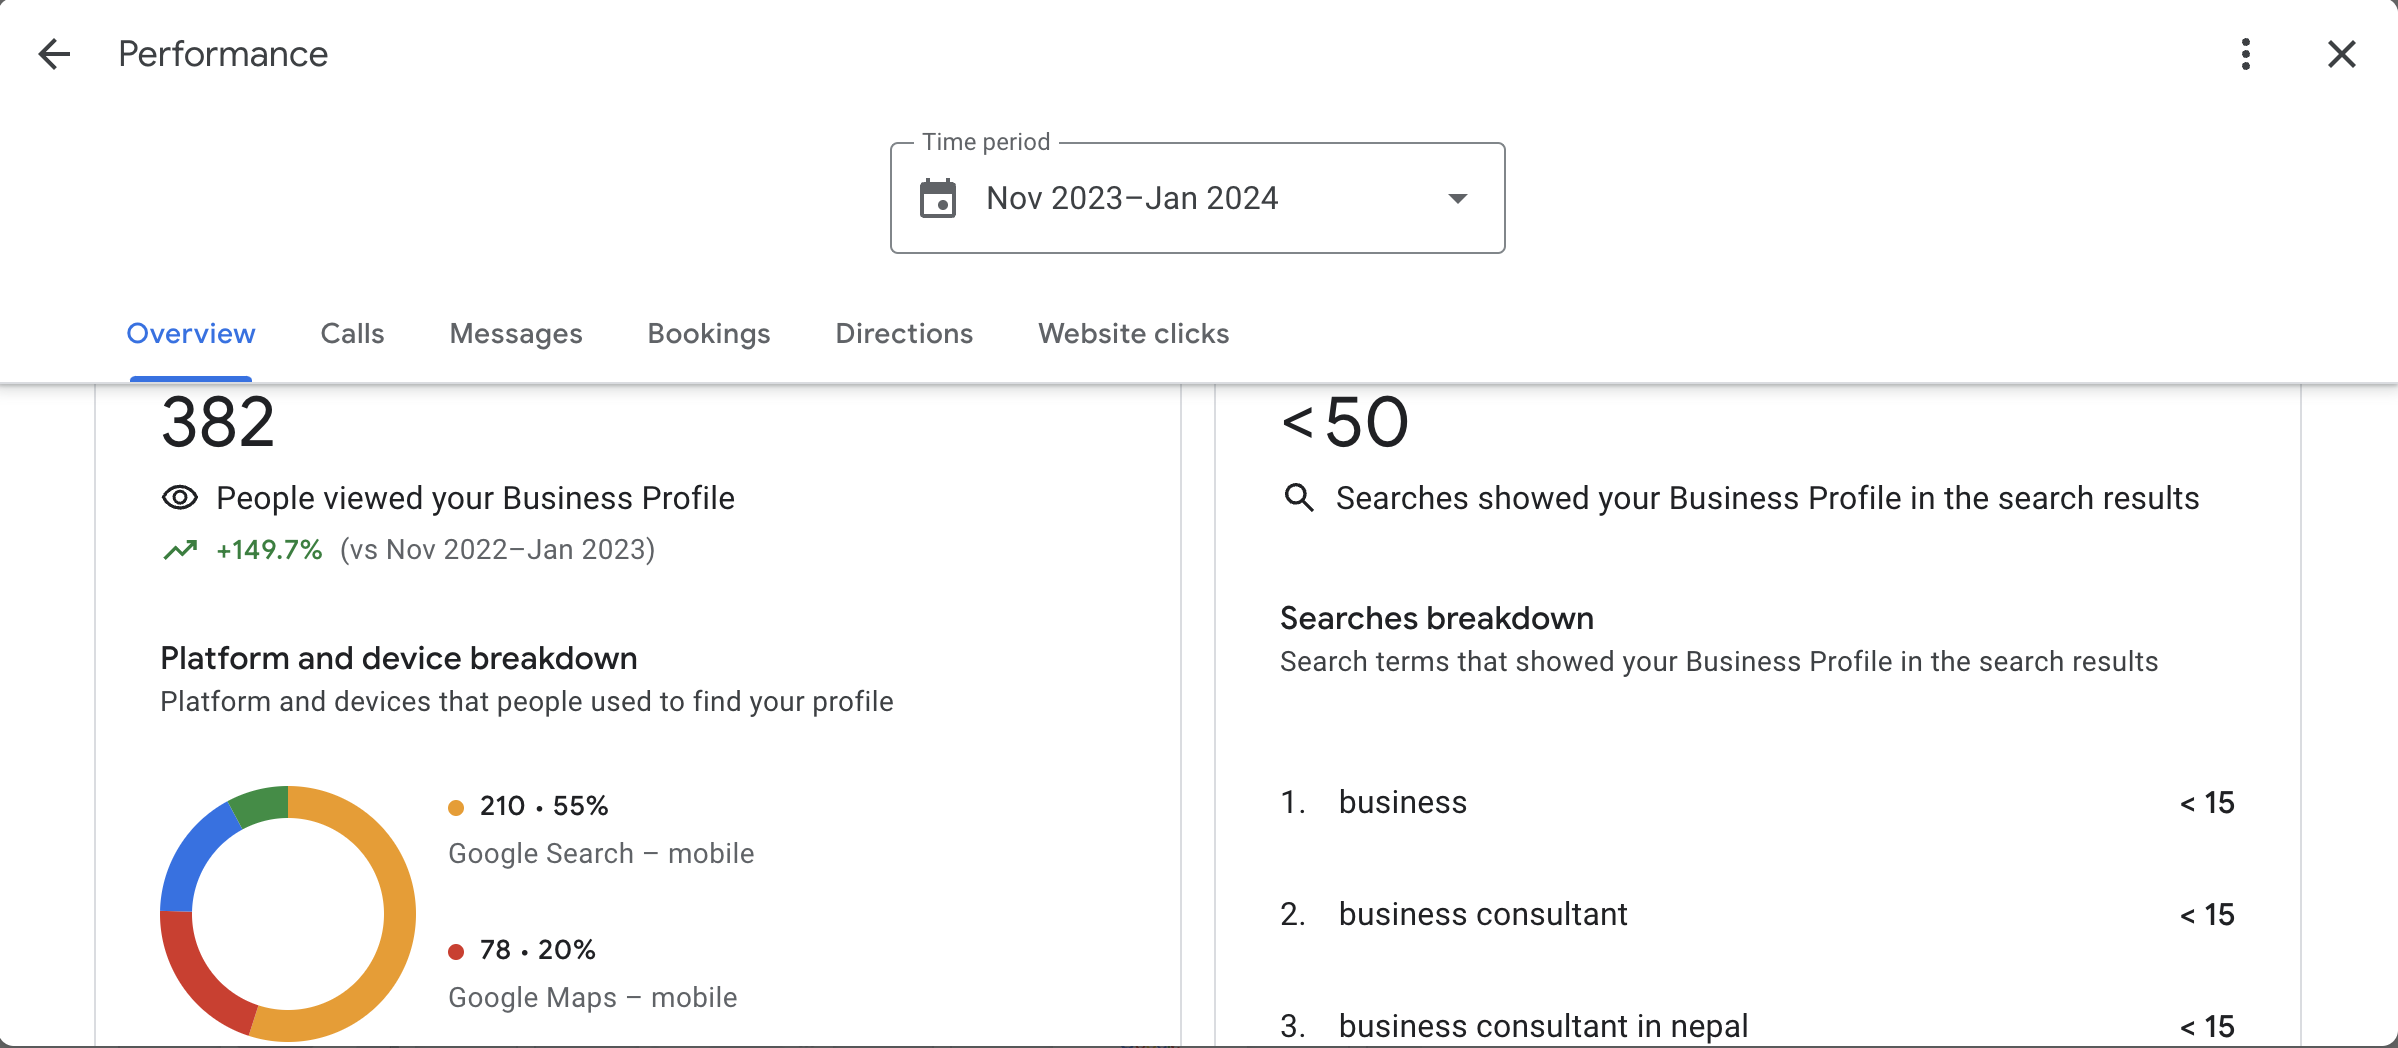
Task: Click the red Google Maps mobile legend dot
Action: click(456, 952)
